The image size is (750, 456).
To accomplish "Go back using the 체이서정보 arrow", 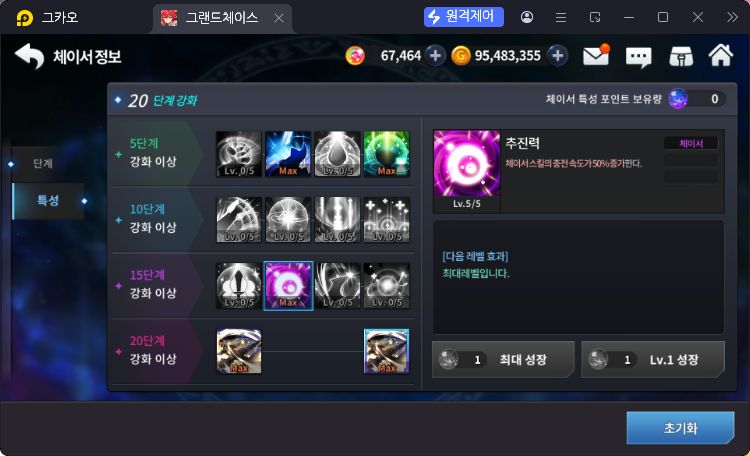I will 29,56.
